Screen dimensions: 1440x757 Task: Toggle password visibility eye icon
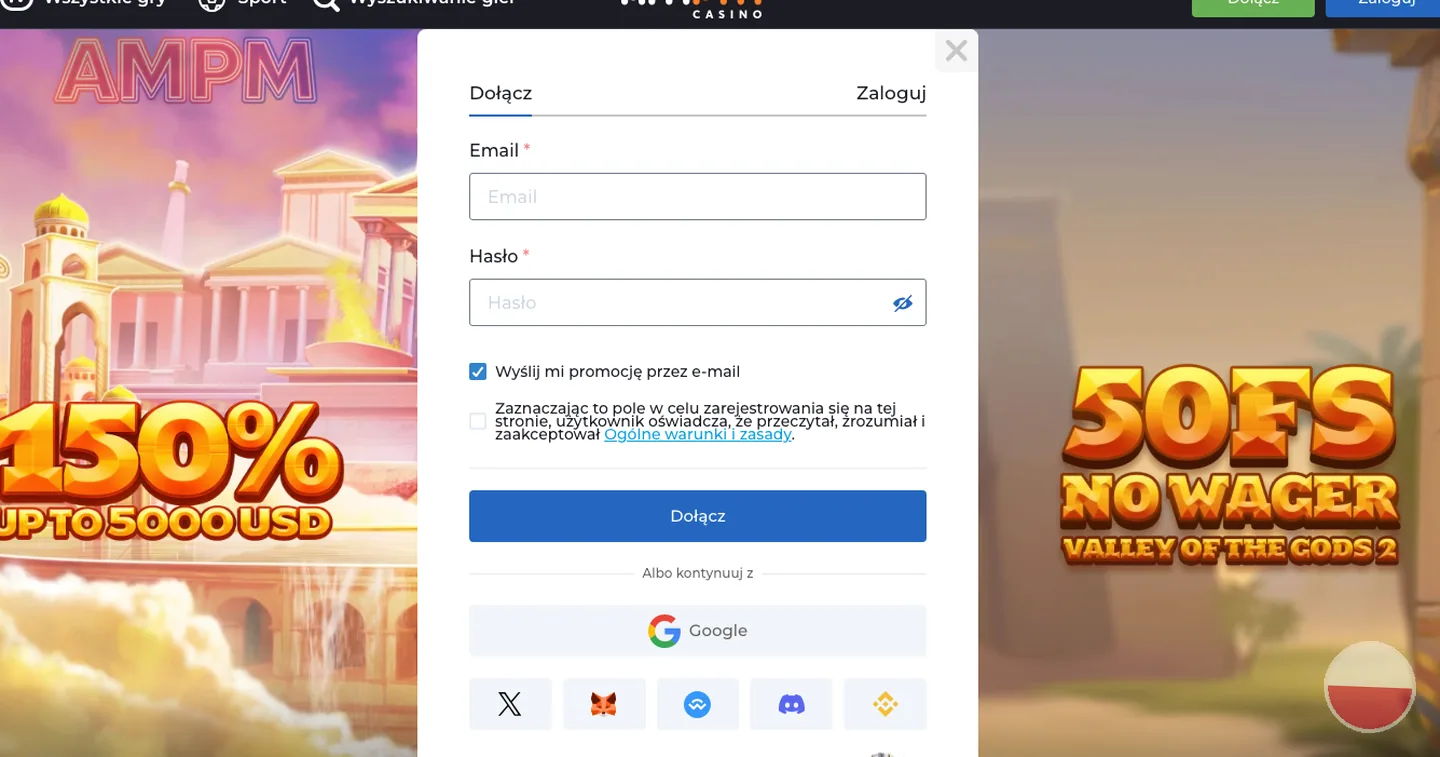(903, 303)
